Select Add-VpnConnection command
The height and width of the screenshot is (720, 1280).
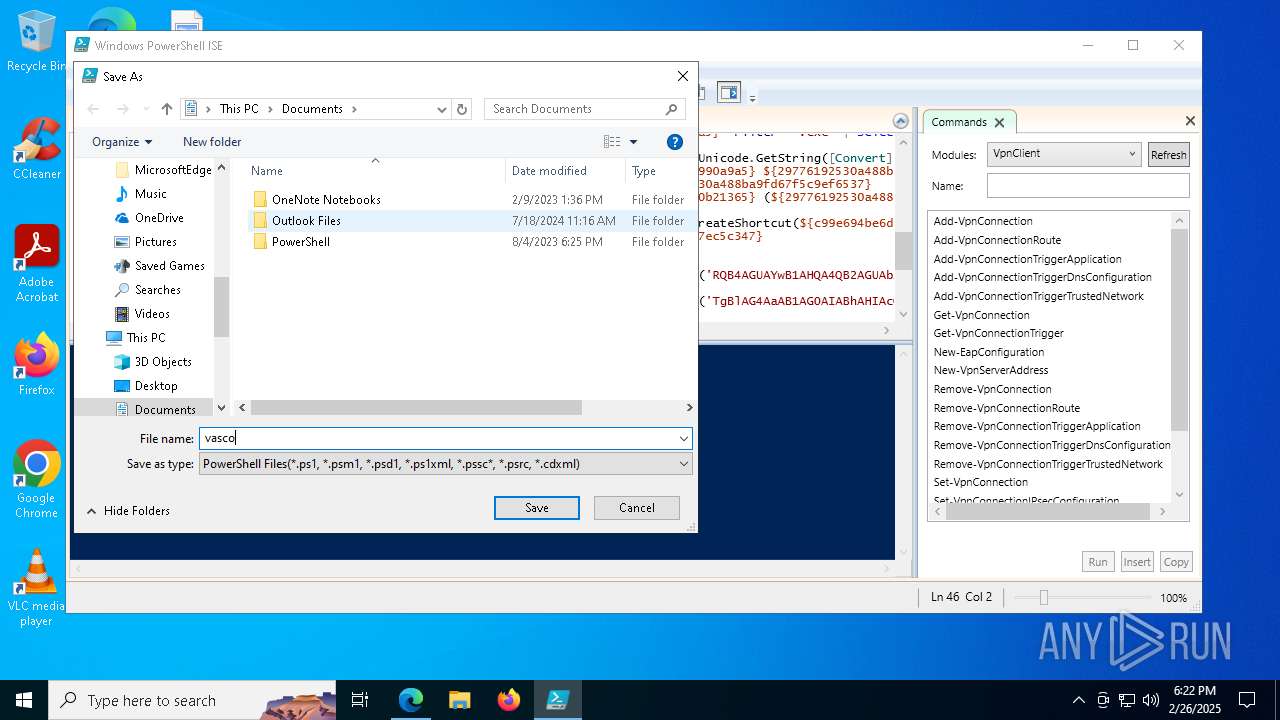click(983, 221)
